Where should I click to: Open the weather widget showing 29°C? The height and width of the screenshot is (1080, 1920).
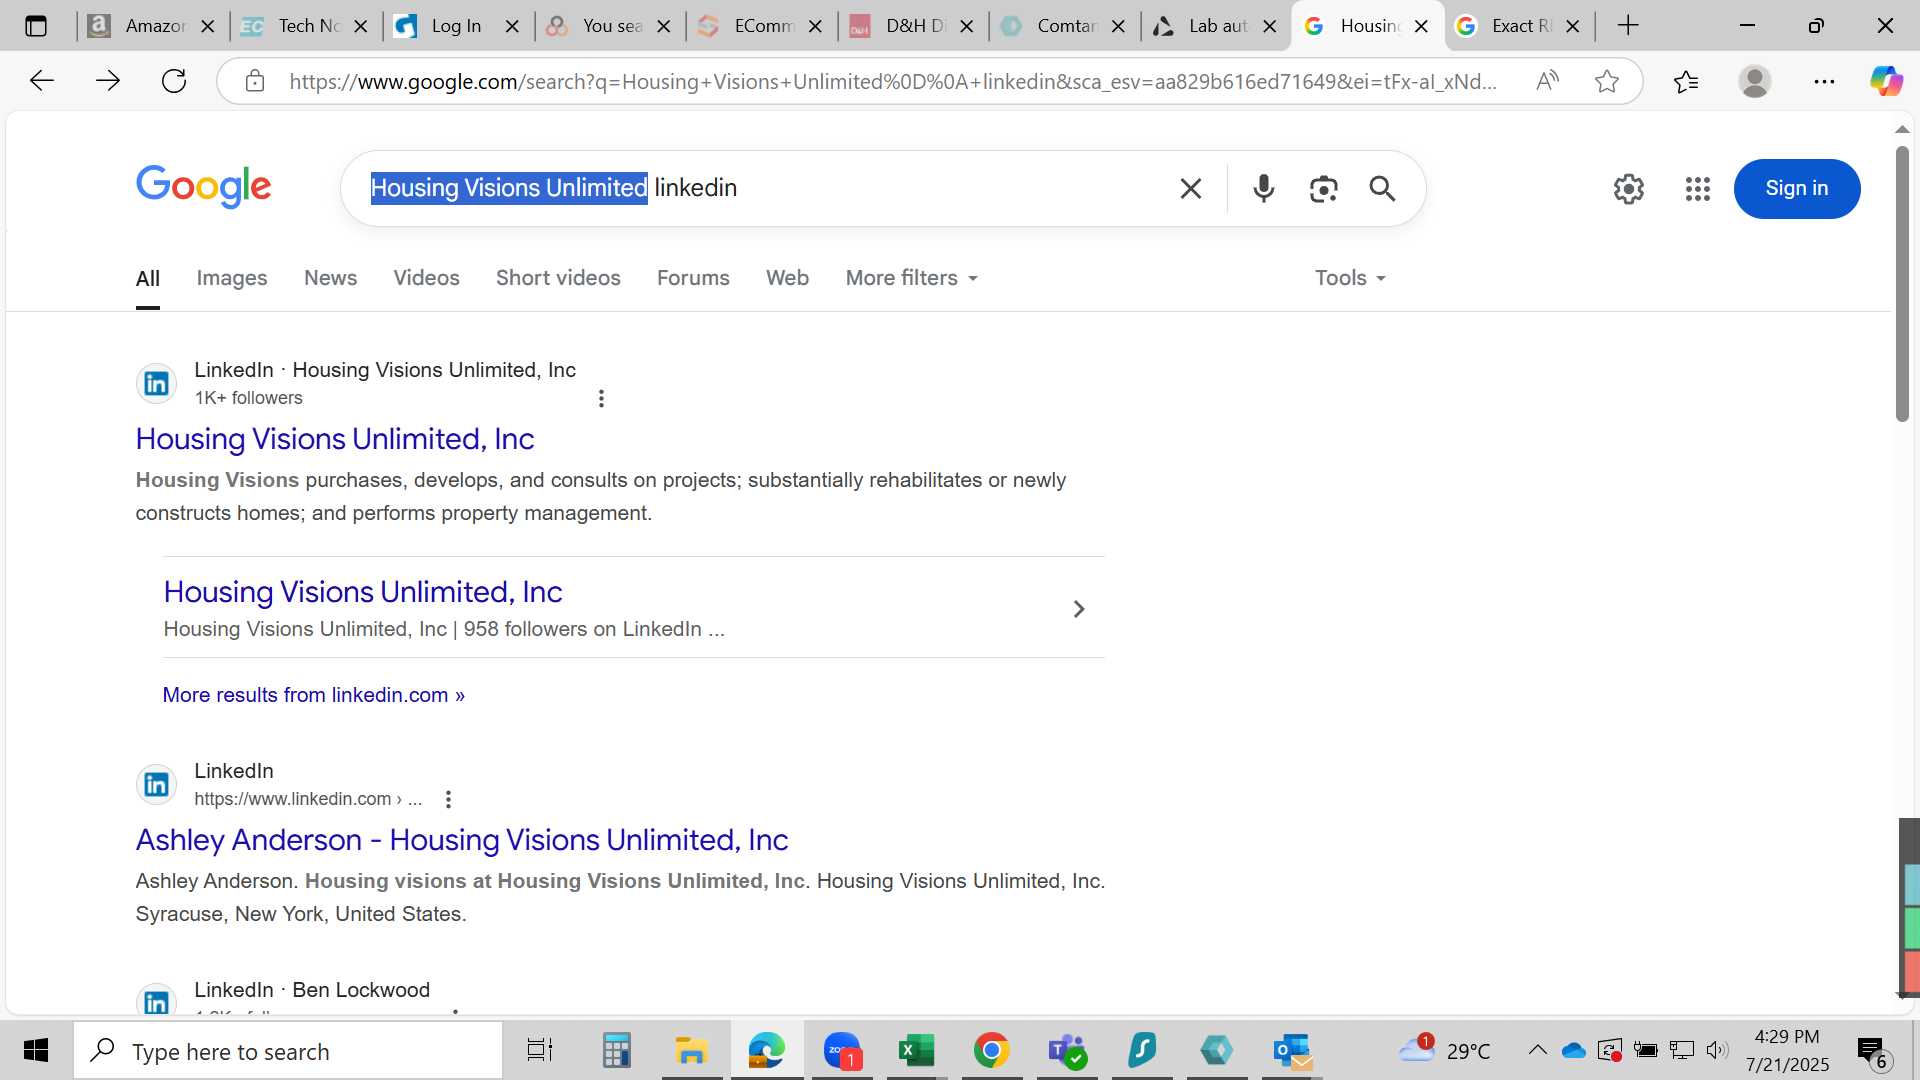[1444, 1050]
